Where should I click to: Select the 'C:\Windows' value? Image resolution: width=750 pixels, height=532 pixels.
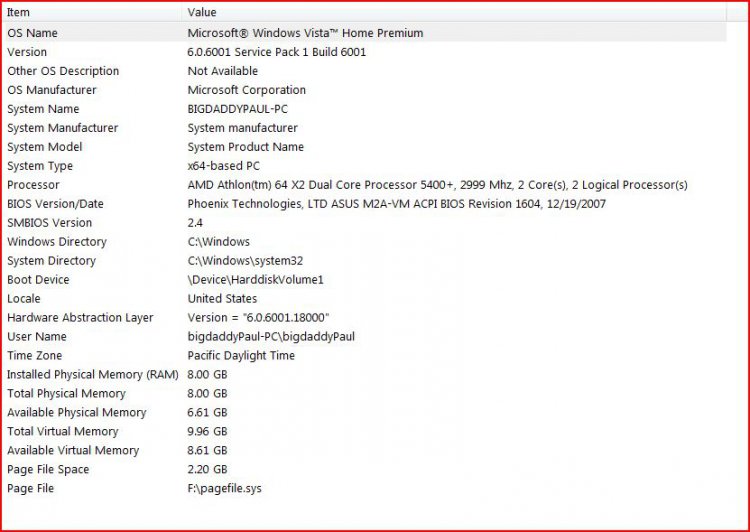click(x=219, y=242)
